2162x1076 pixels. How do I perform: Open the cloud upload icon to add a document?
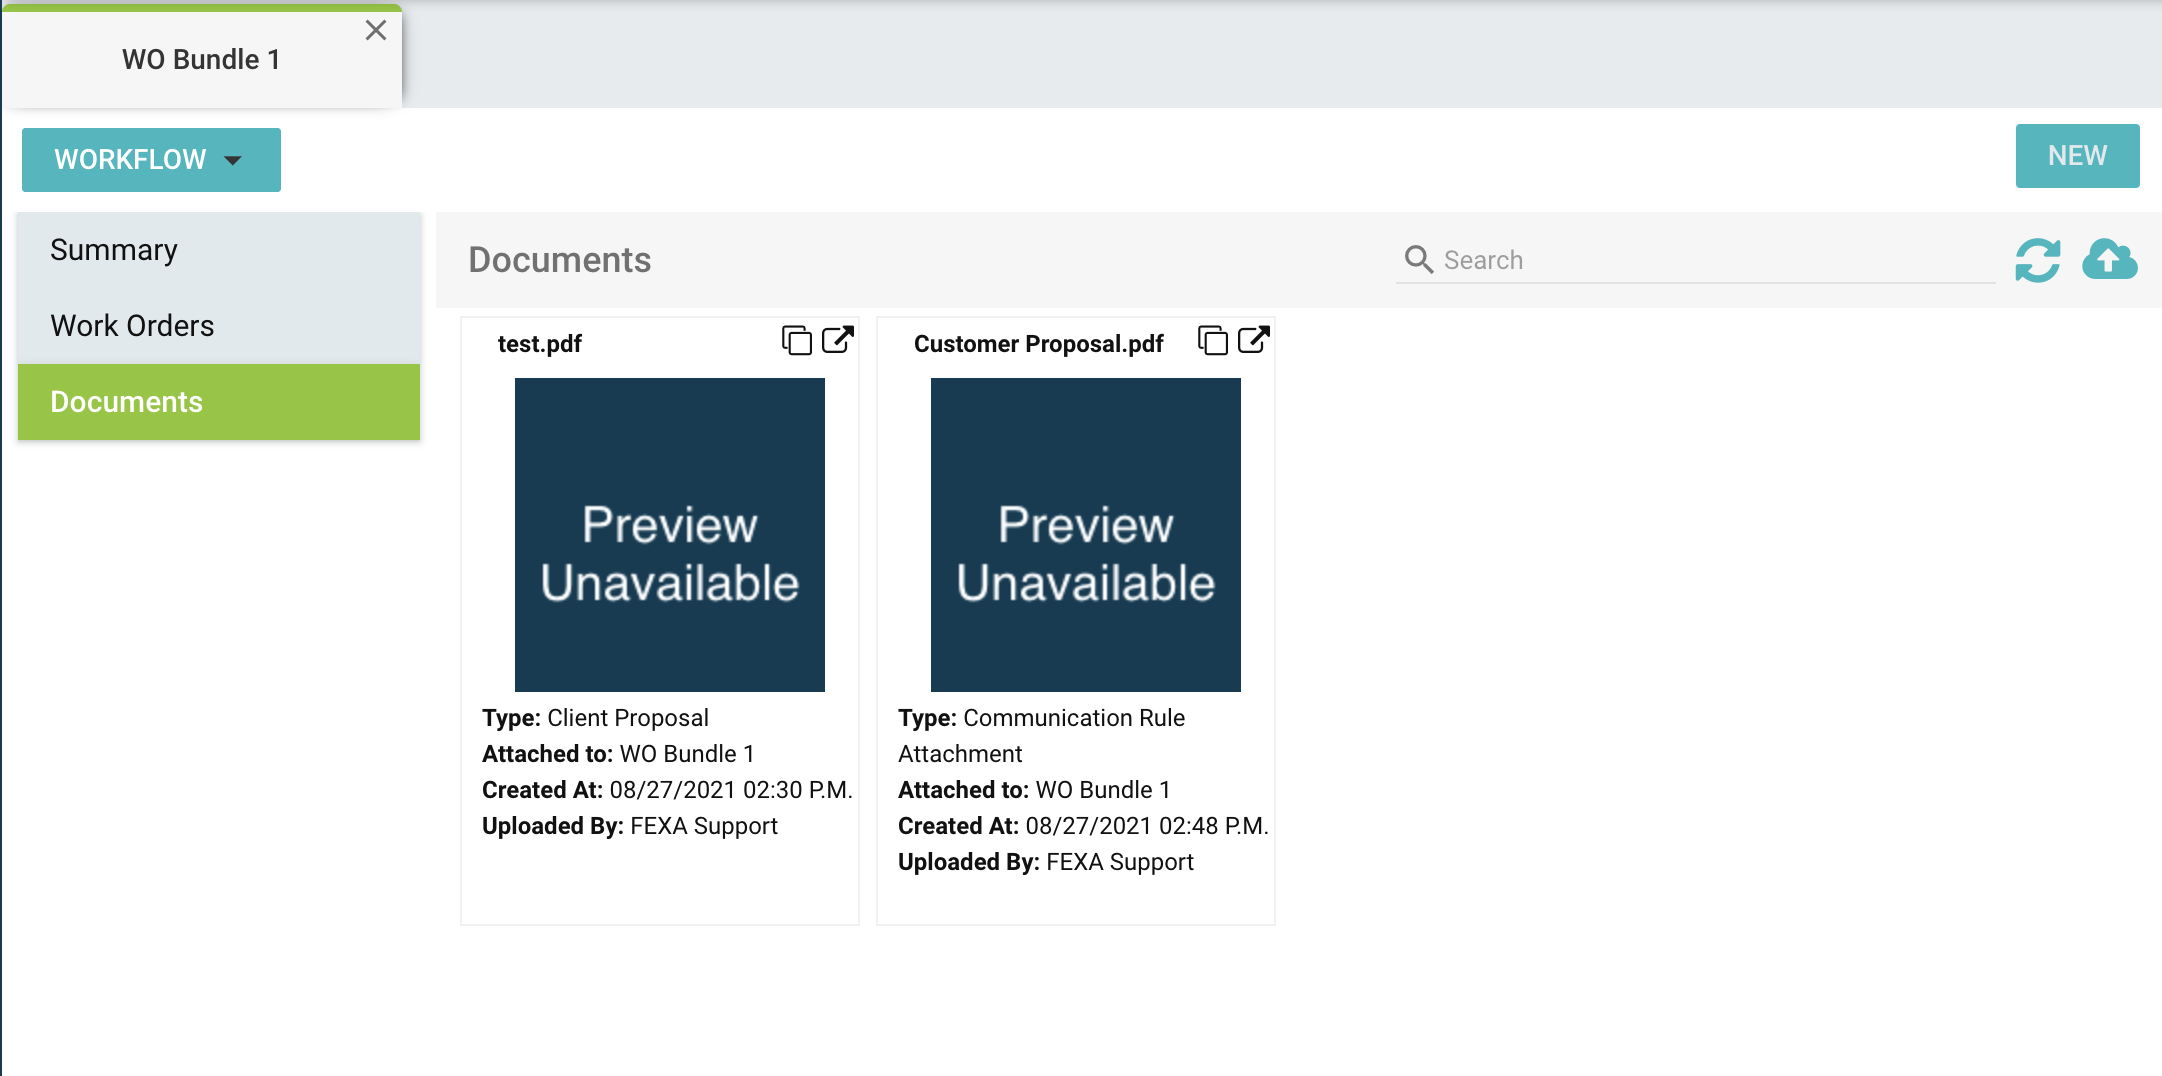click(x=2111, y=260)
